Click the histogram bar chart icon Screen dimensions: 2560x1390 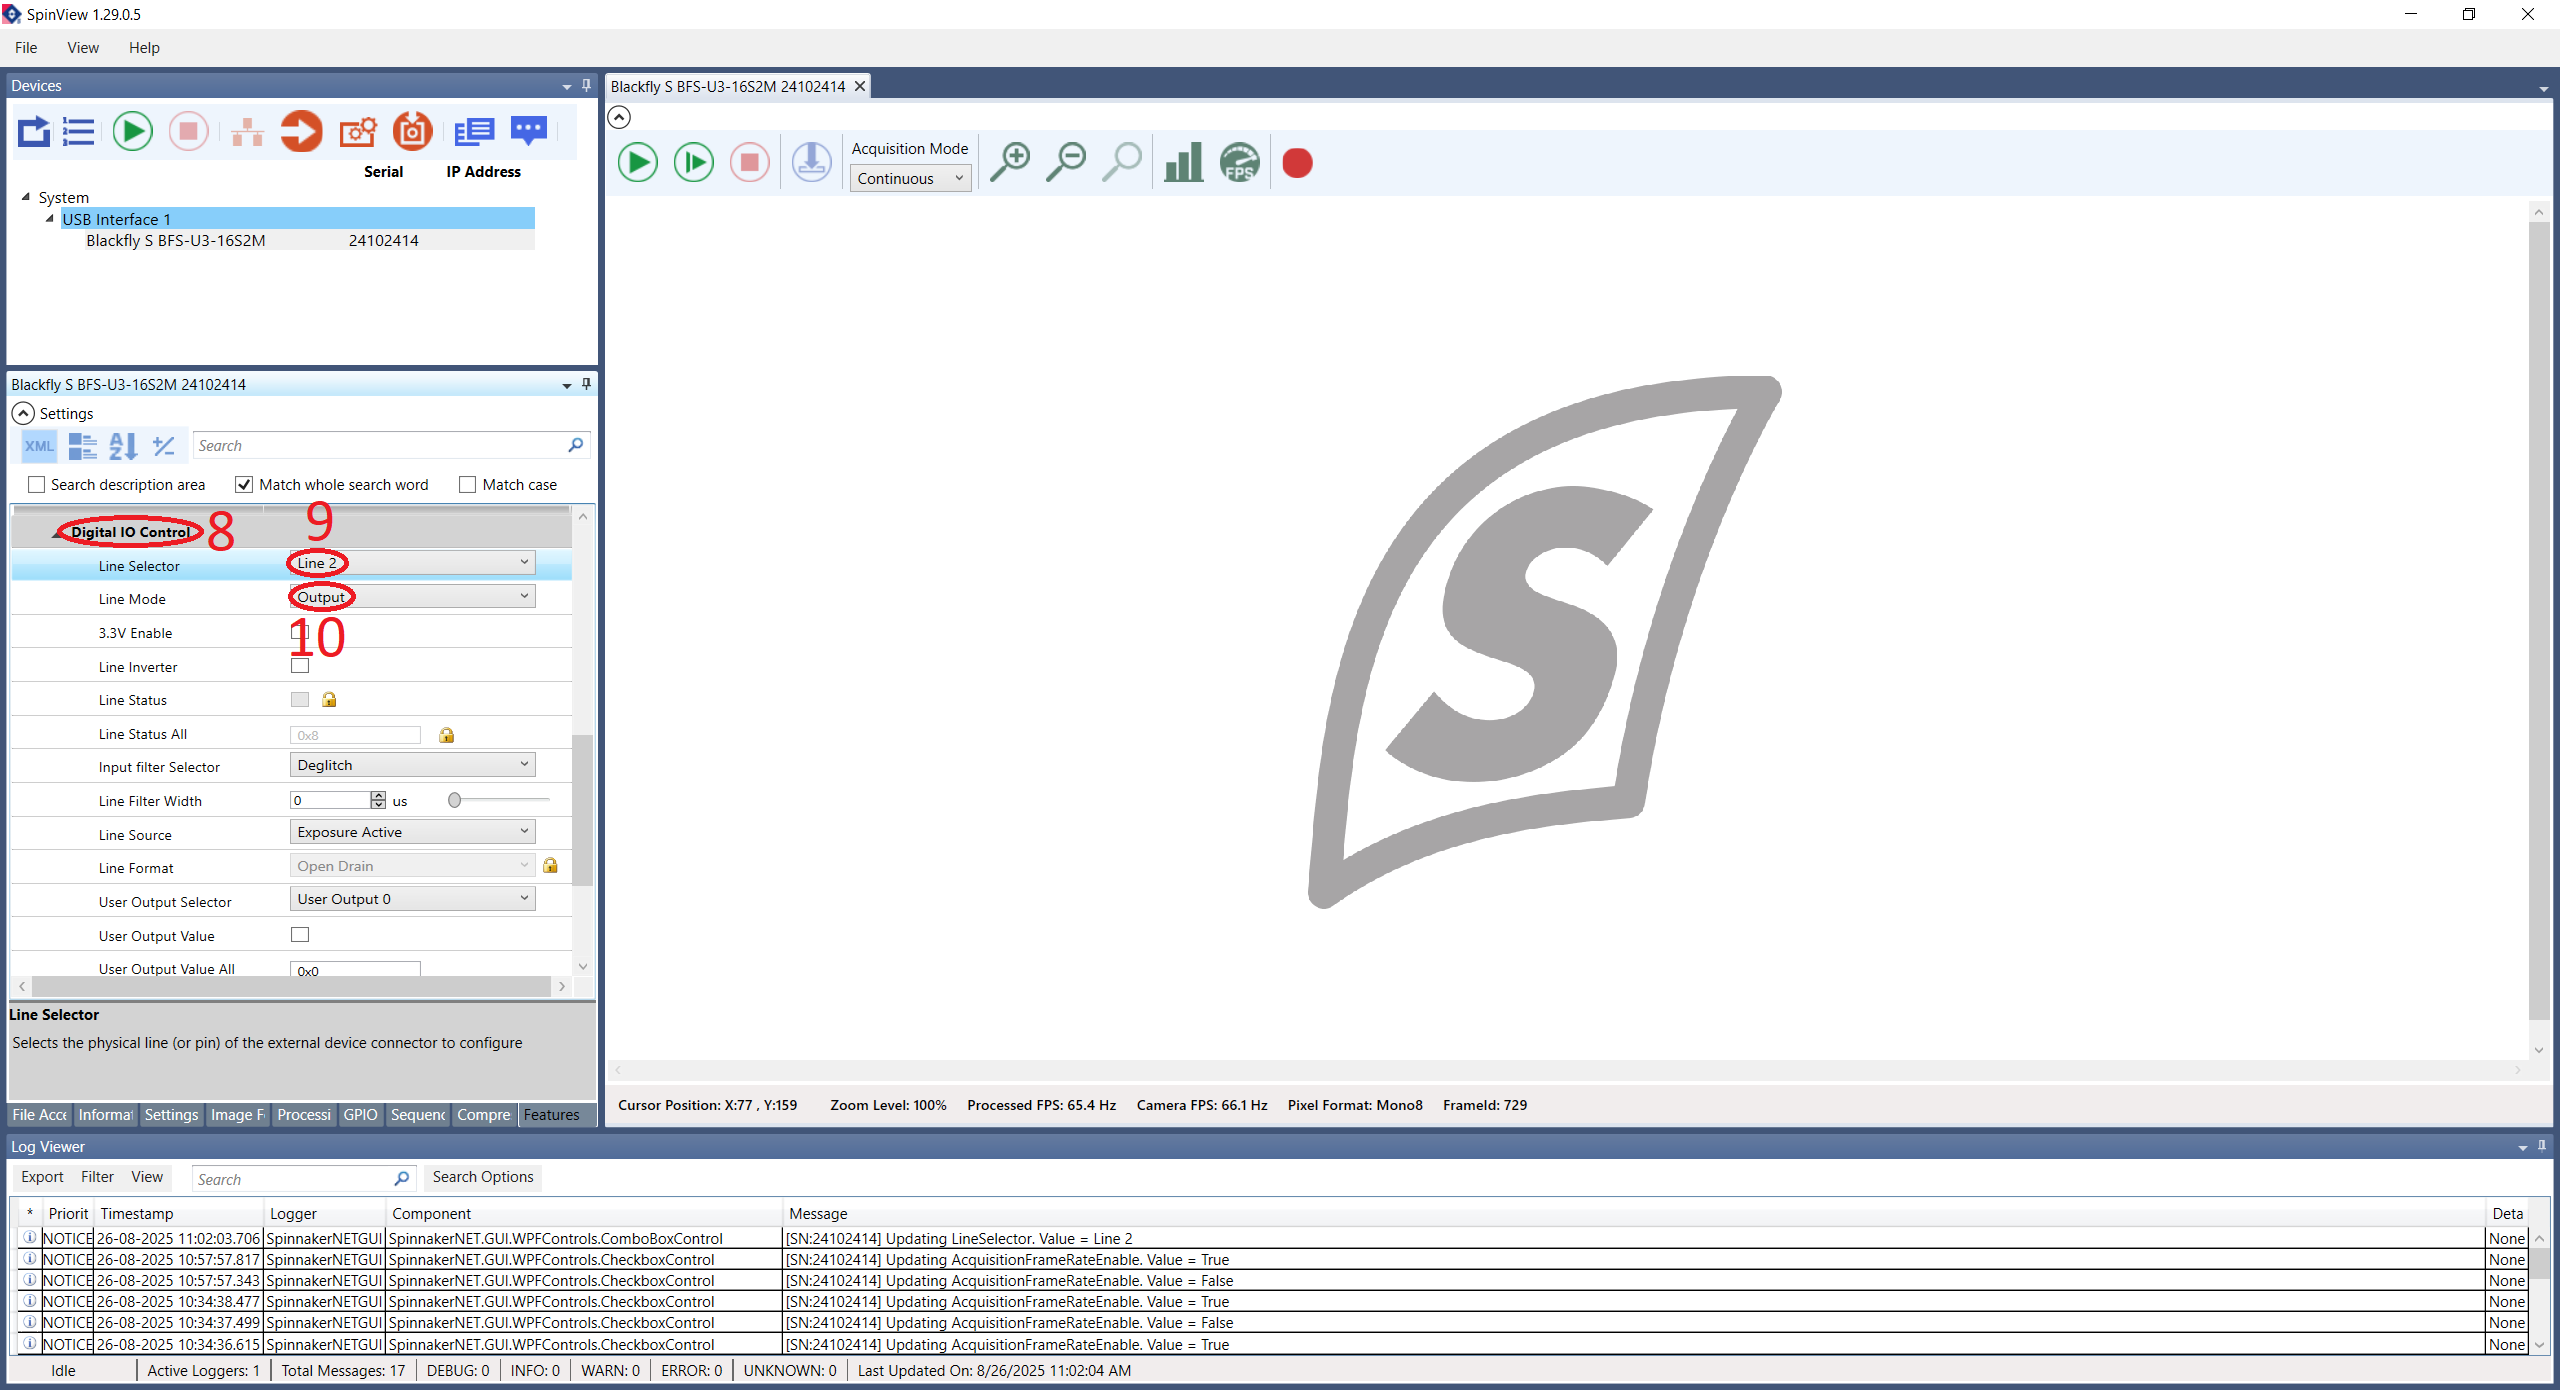[x=1183, y=162]
